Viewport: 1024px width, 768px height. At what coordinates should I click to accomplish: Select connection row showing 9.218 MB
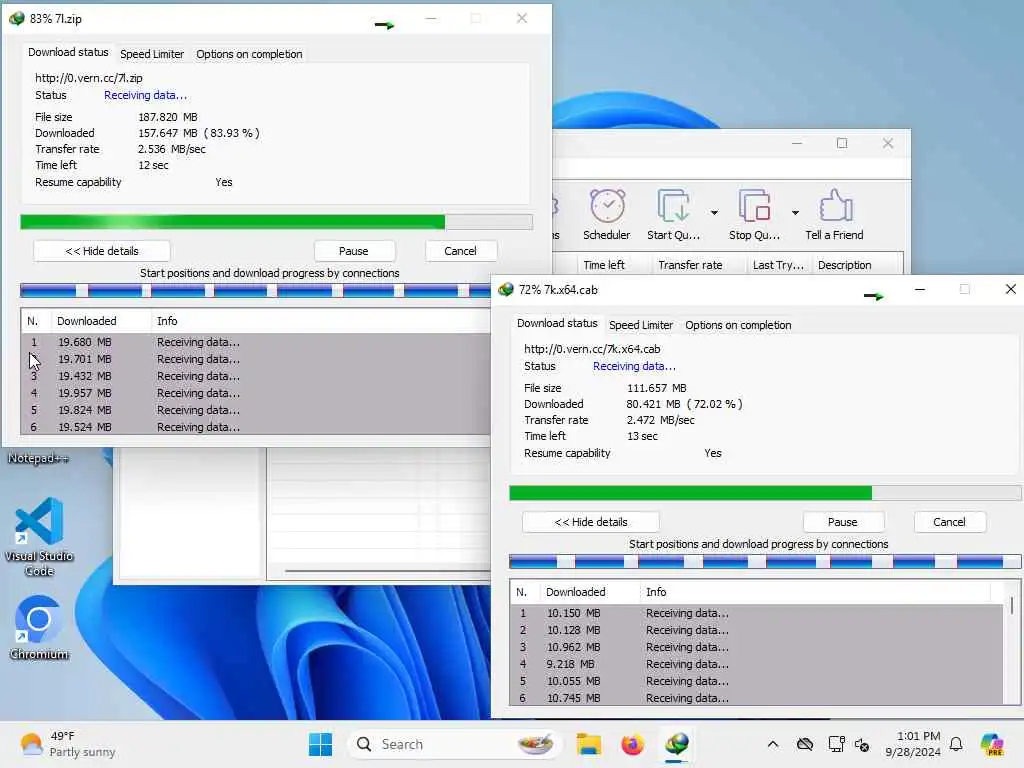(x=758, y=664)
